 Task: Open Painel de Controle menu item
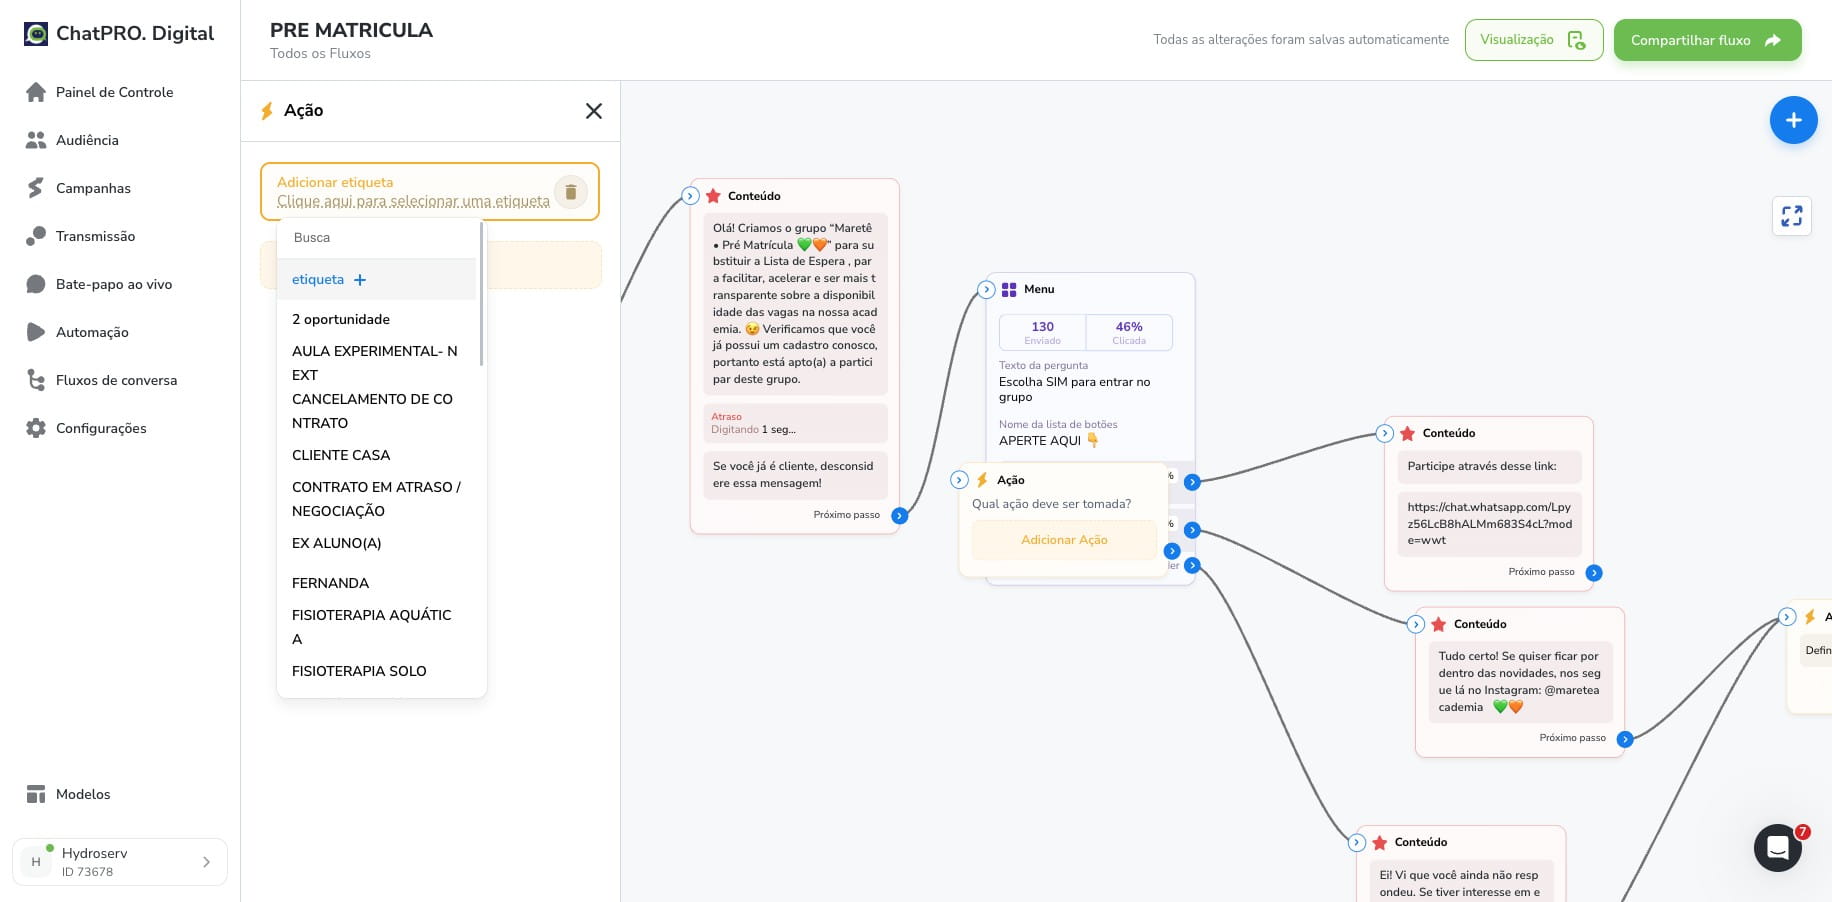(114, 92)
